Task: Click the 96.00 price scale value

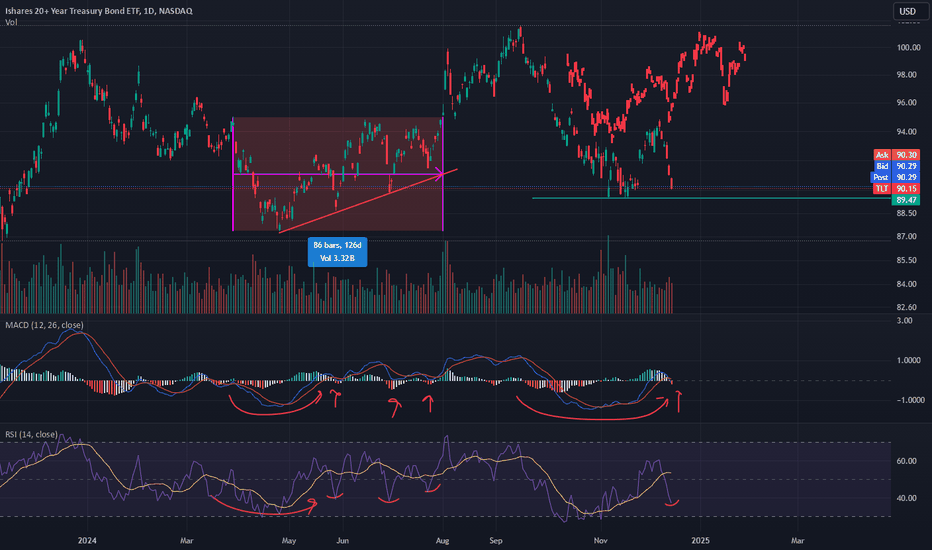Action: pyautogui.click(x=908, y=103)
